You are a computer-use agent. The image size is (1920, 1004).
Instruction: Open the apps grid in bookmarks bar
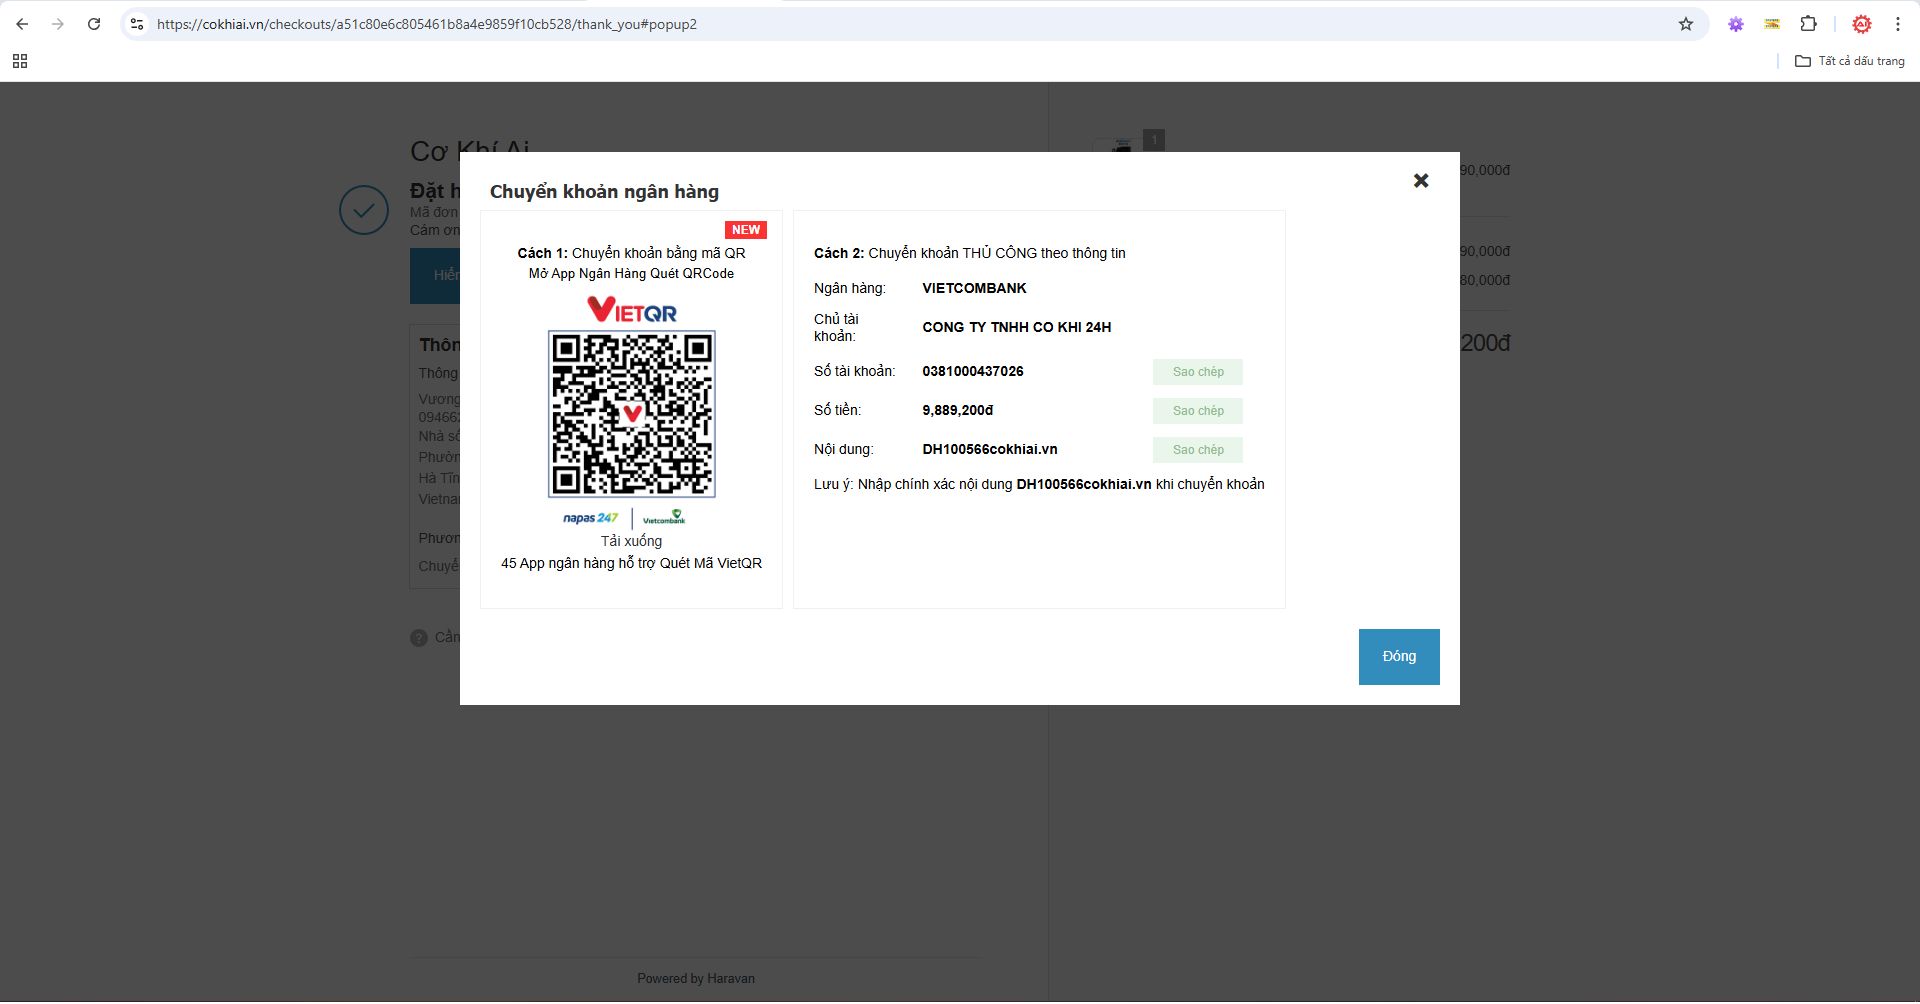click(20, 61)
